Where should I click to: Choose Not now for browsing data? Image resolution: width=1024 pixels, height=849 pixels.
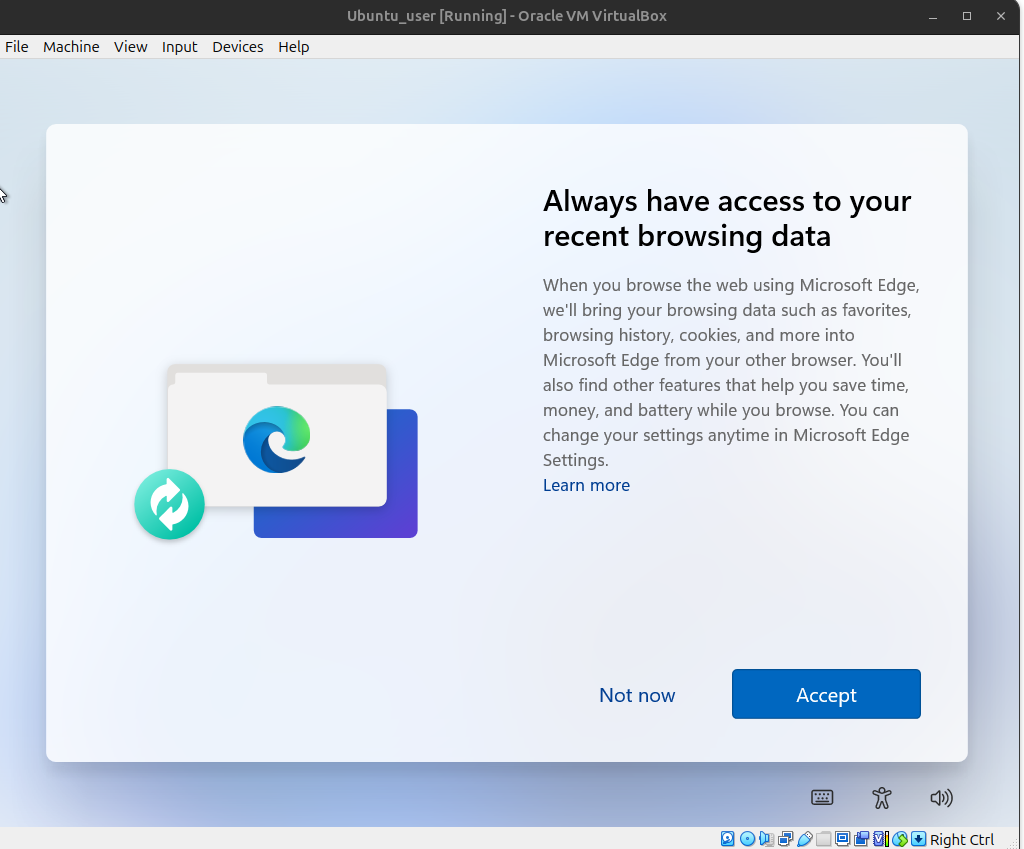click(637, 695)
